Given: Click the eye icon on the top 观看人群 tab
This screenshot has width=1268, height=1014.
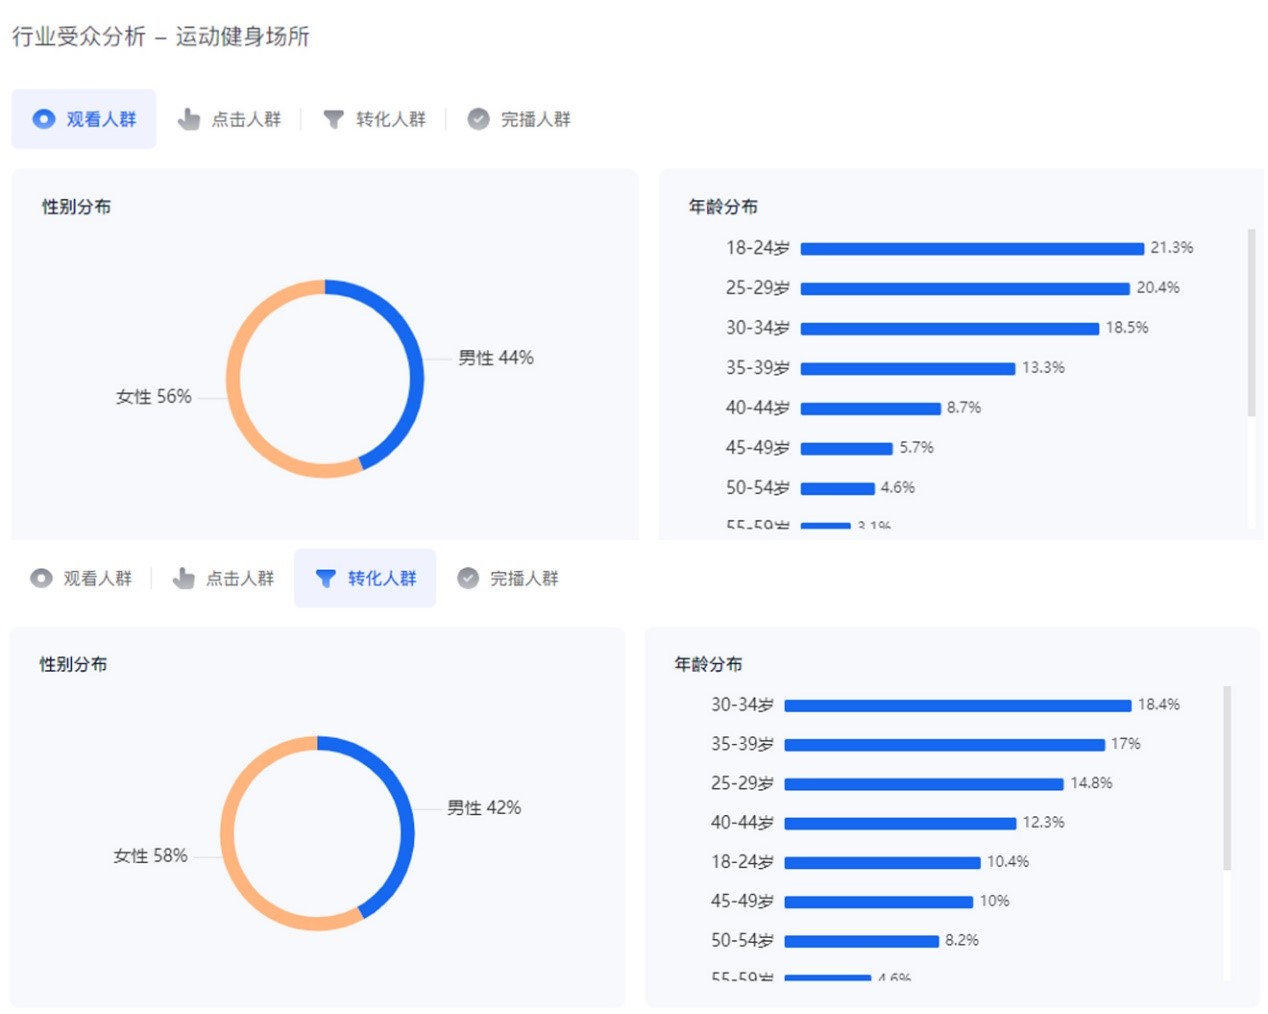Looking at the screenshot, I should [x=44, y=119].
